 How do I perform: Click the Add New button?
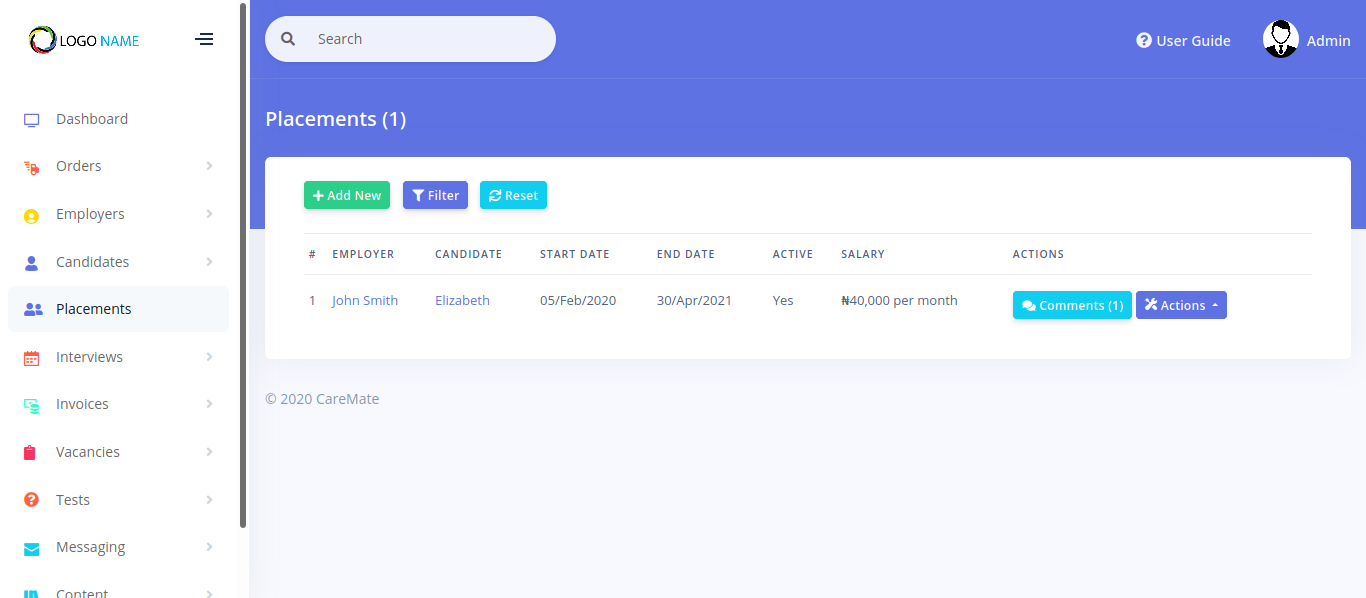coord(346,196)
